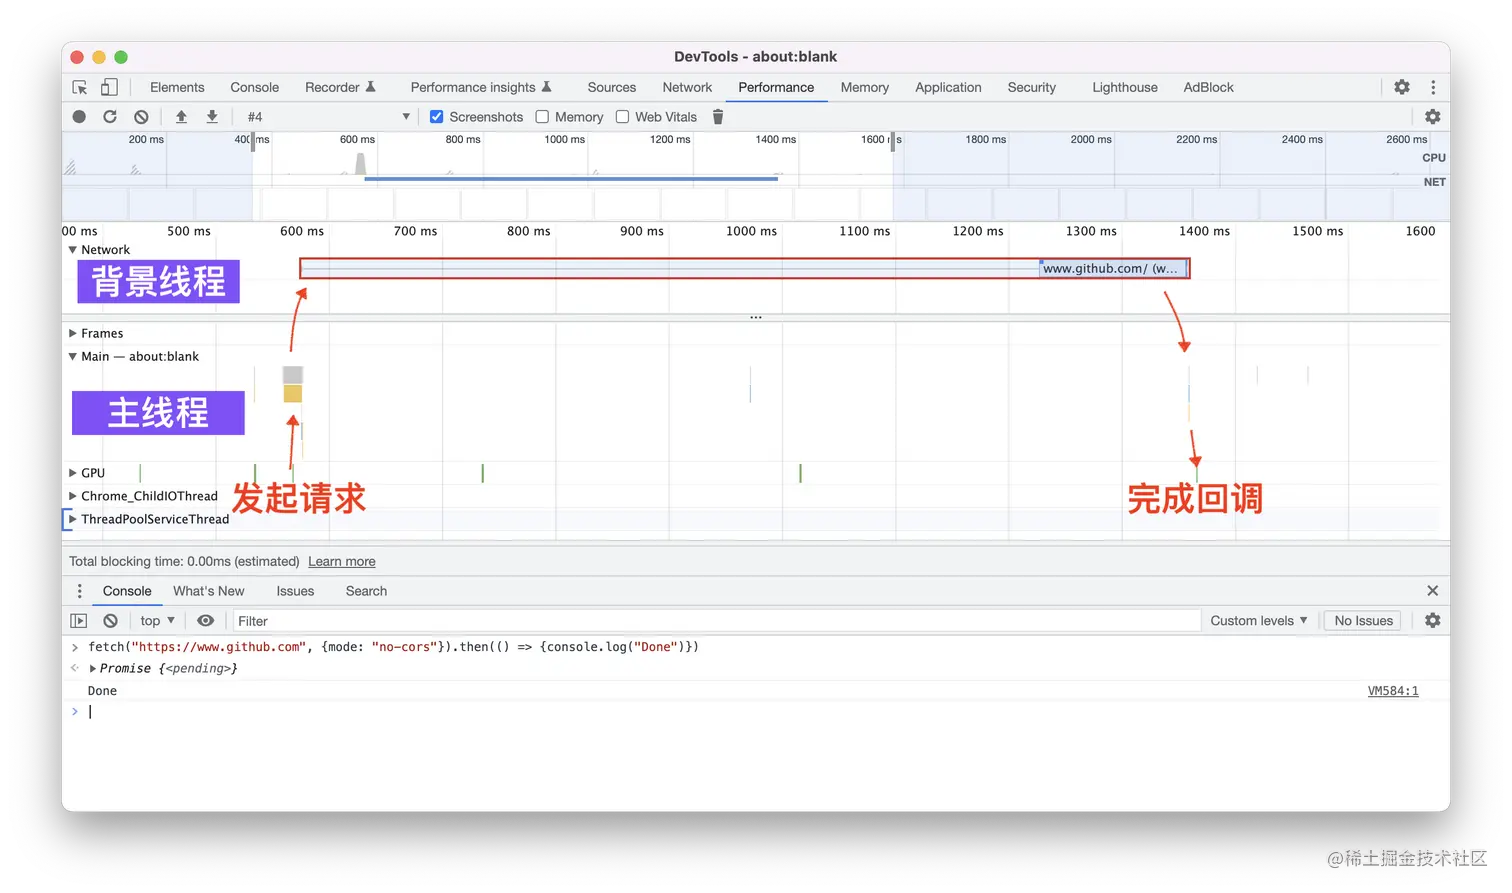1512x893 pixels.
Task: Open the Lighthouse tab
Action: coord(1125,87)
